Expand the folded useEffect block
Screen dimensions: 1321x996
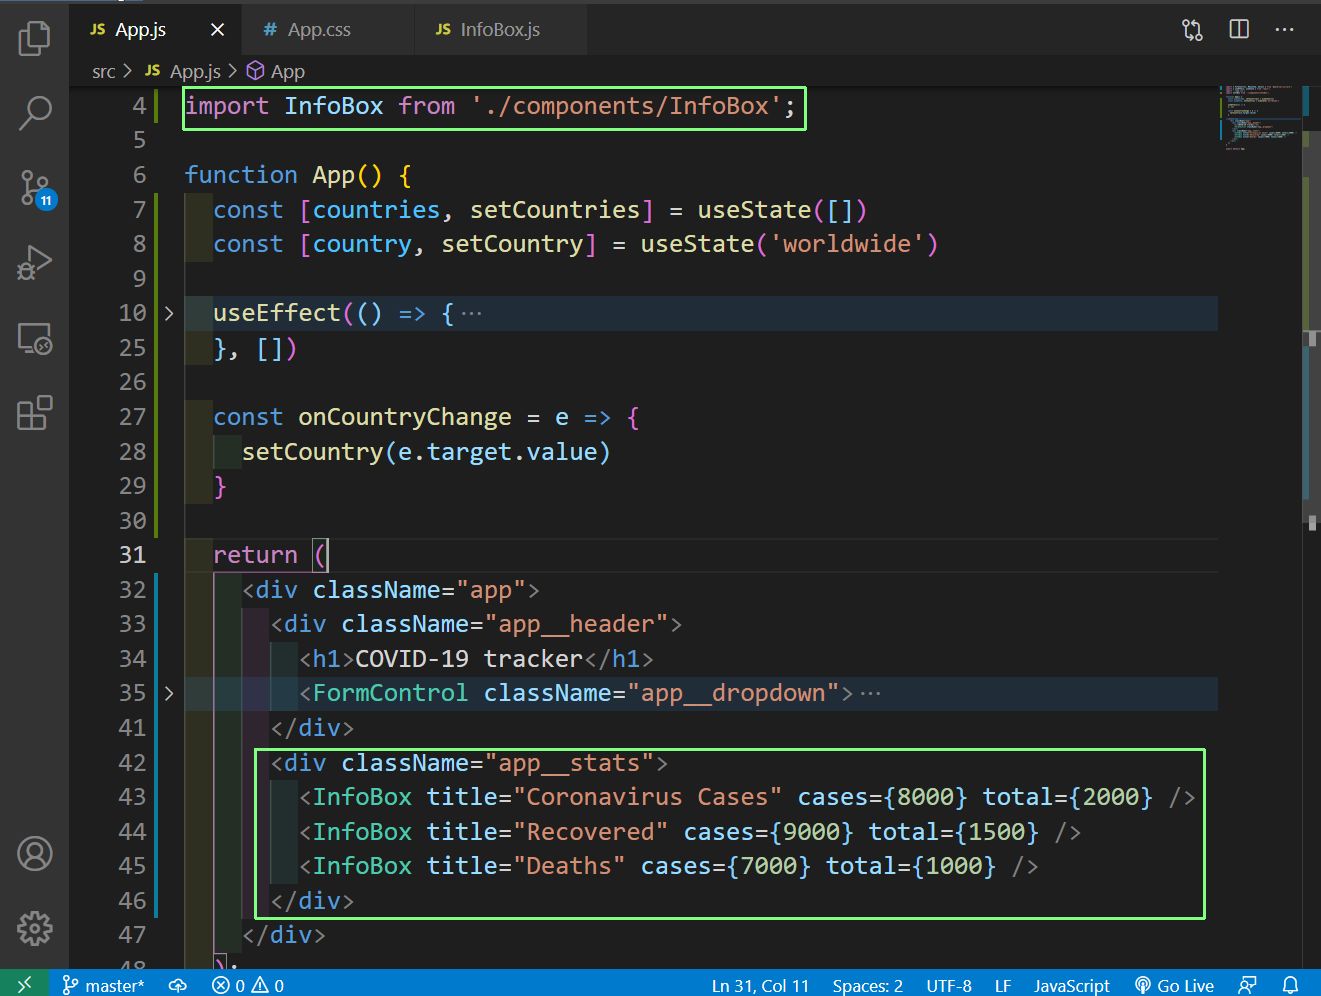pos(169,314)
